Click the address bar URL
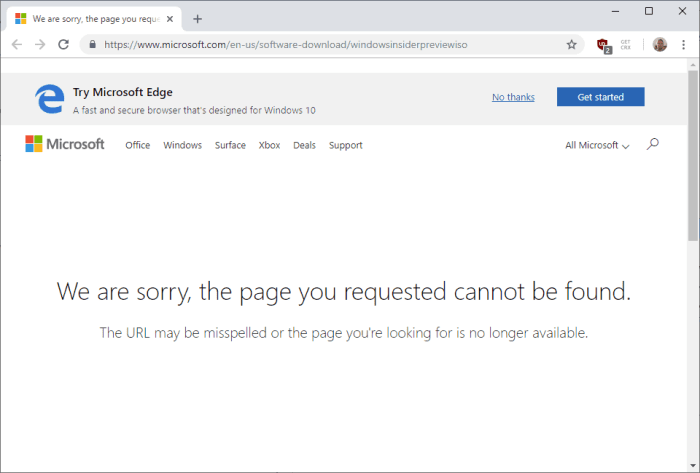 click(x=286, y=45)
